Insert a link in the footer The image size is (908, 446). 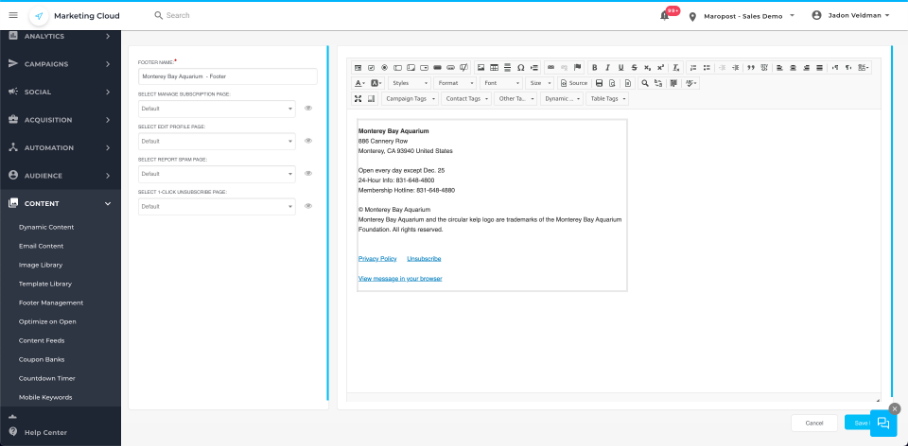(x=551, y=67)
